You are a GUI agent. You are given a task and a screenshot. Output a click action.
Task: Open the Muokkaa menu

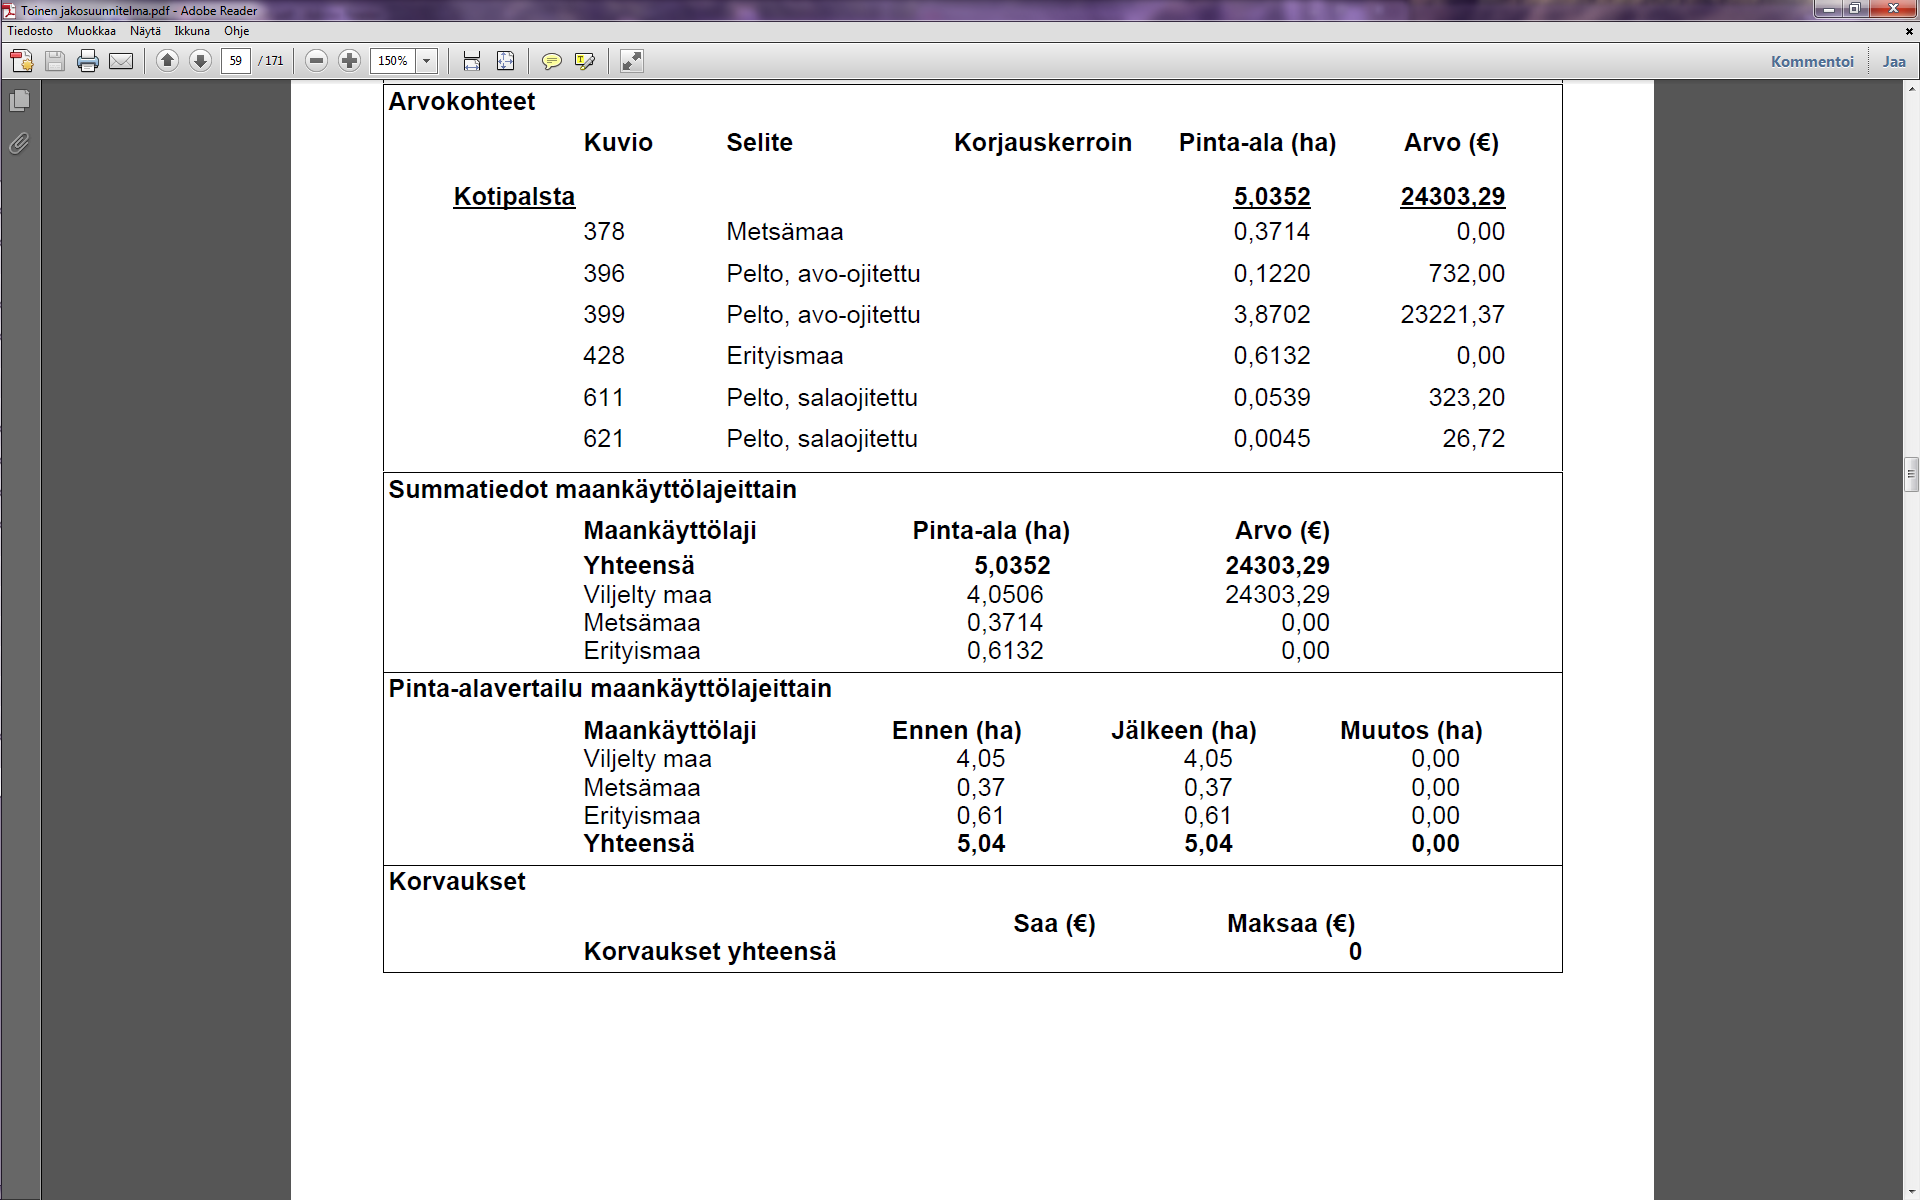click(x=91, y=31)
